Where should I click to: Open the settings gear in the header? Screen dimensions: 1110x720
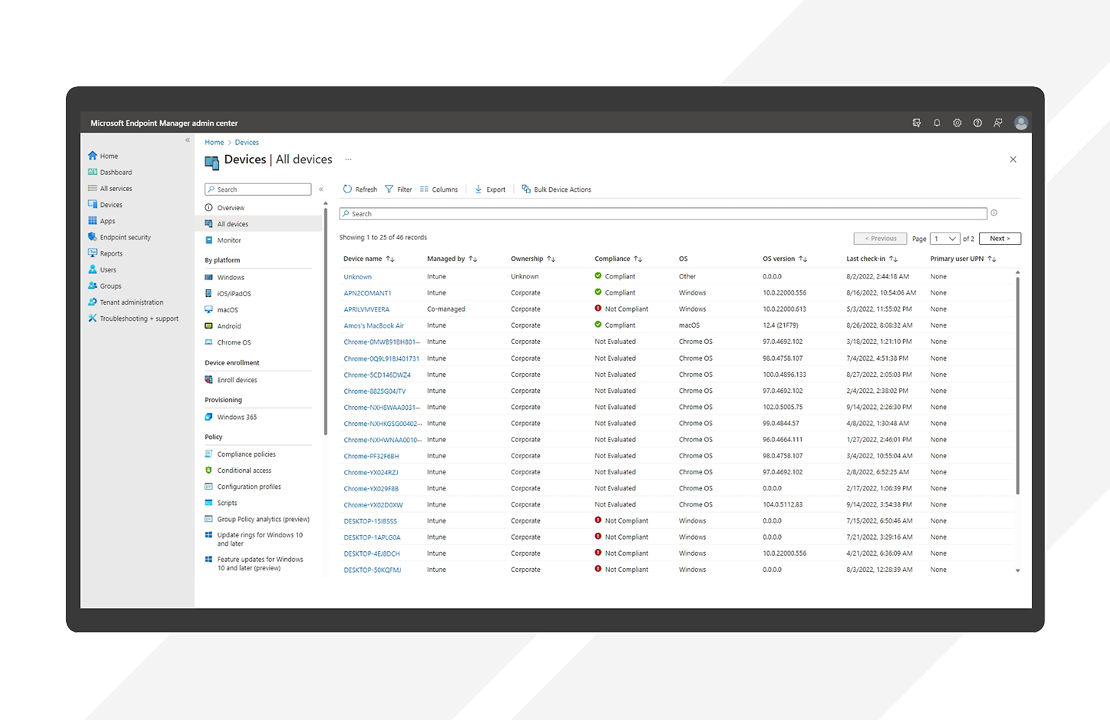pos(957,123)
